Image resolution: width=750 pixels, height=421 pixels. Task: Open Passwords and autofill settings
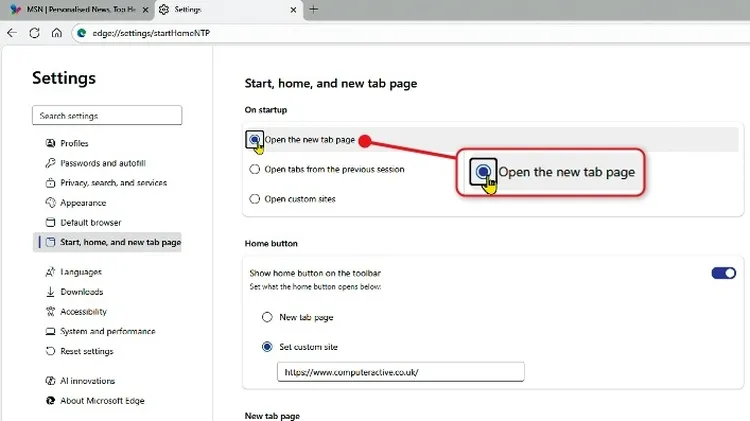tap(102, 163)
